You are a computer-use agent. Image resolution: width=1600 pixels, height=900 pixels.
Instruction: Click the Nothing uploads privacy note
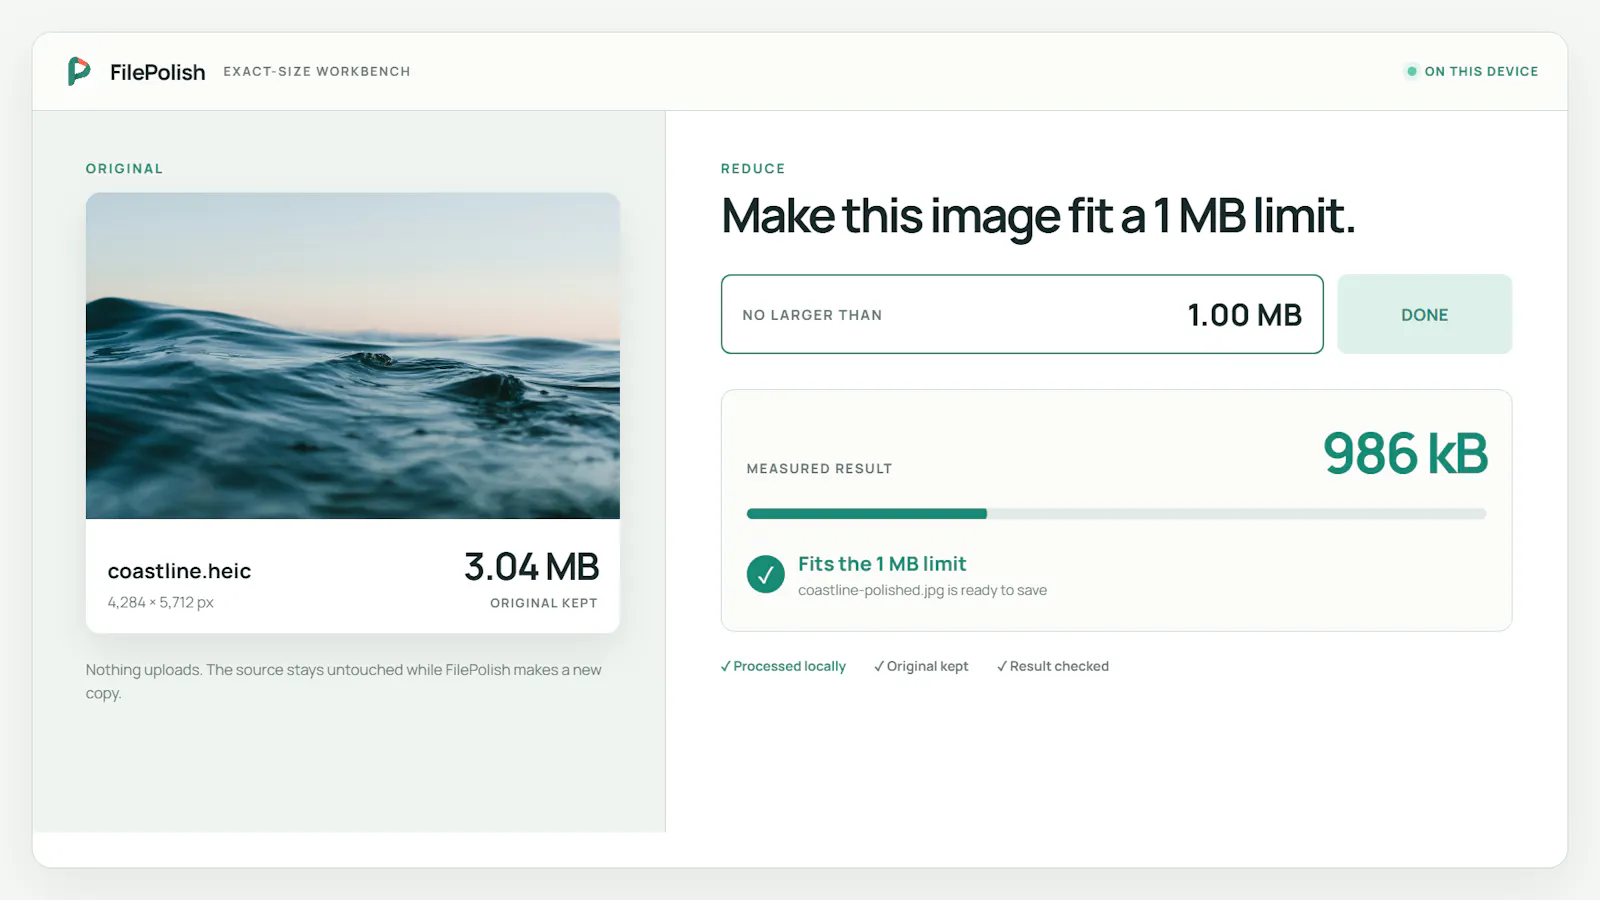[x=343, y=681]
